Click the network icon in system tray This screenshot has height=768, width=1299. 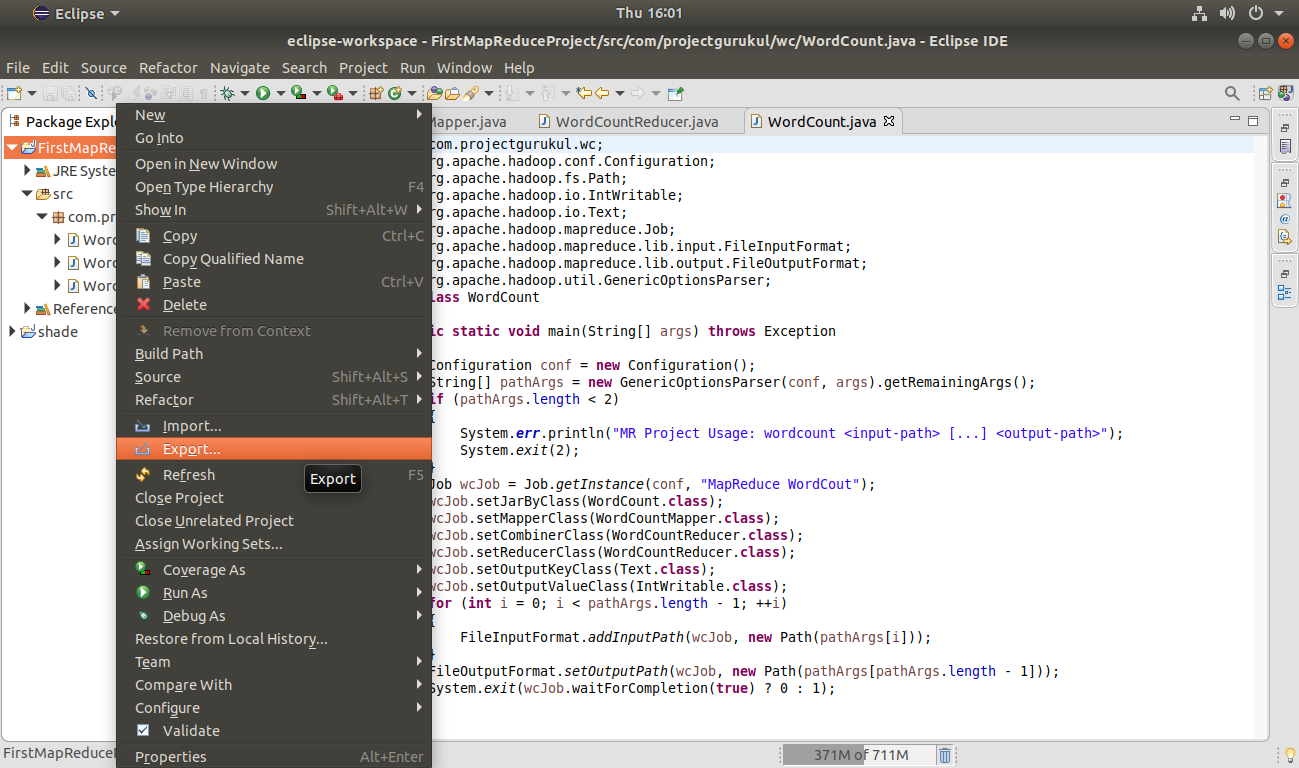pyautogui.click(x=1199, y=13)
